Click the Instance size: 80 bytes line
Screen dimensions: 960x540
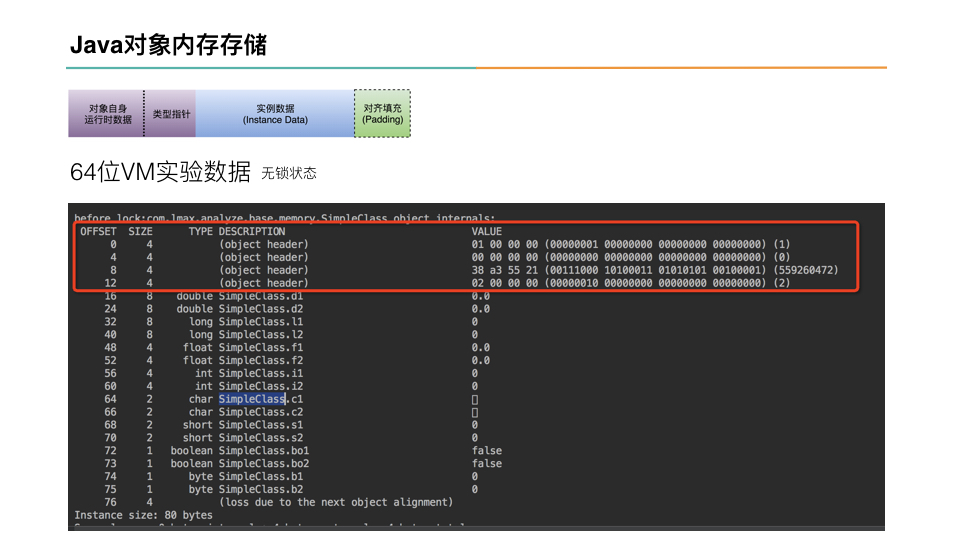tap(143, 515)
